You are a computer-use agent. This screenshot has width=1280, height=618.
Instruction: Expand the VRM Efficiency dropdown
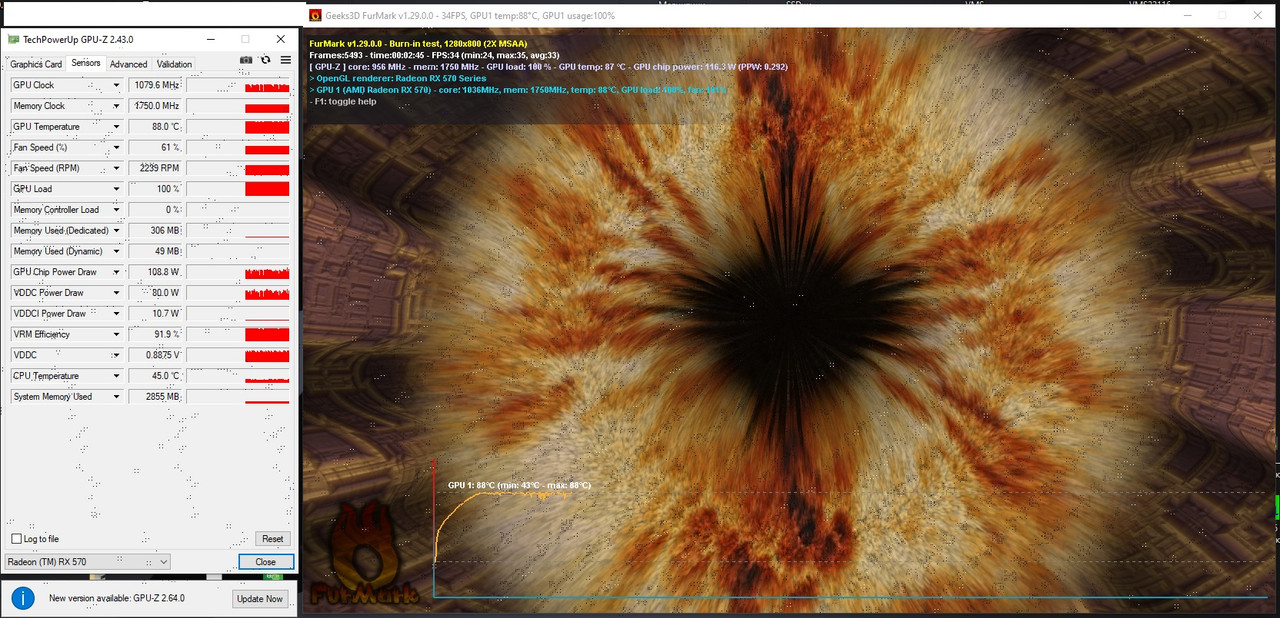pyautogui.click(x=116, y=334)
